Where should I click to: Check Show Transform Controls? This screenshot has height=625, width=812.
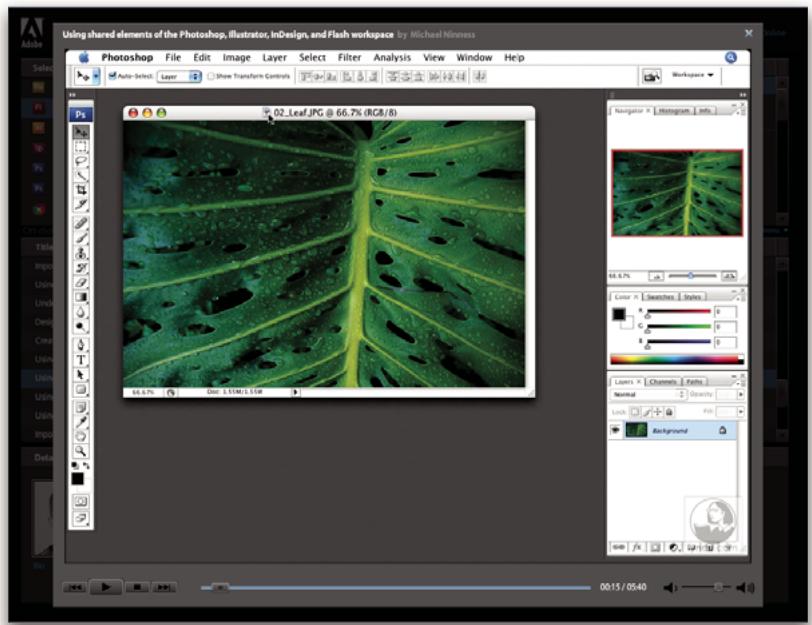point(210,73)
